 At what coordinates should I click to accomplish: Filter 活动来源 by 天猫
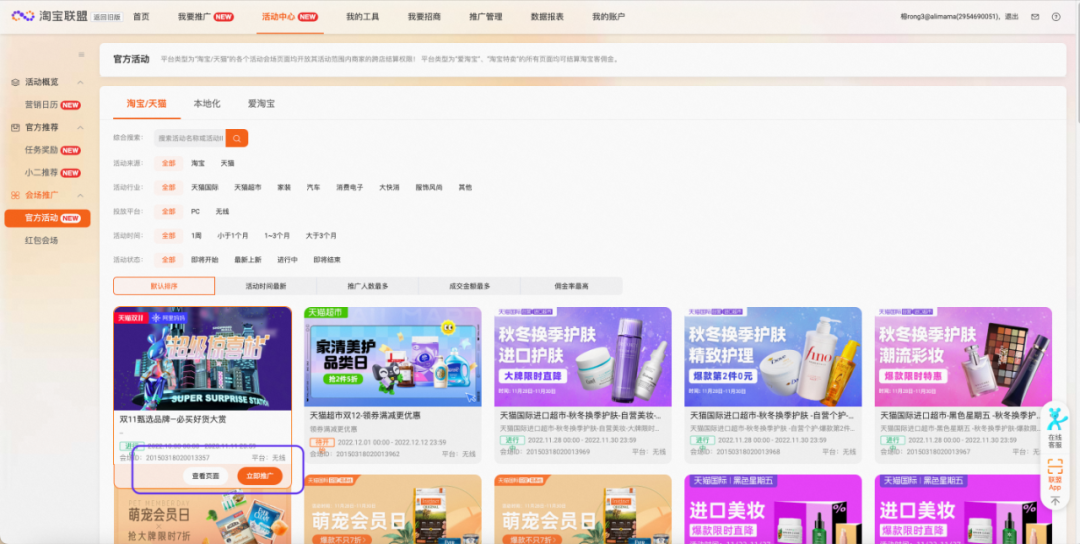(x=227, y=163)
